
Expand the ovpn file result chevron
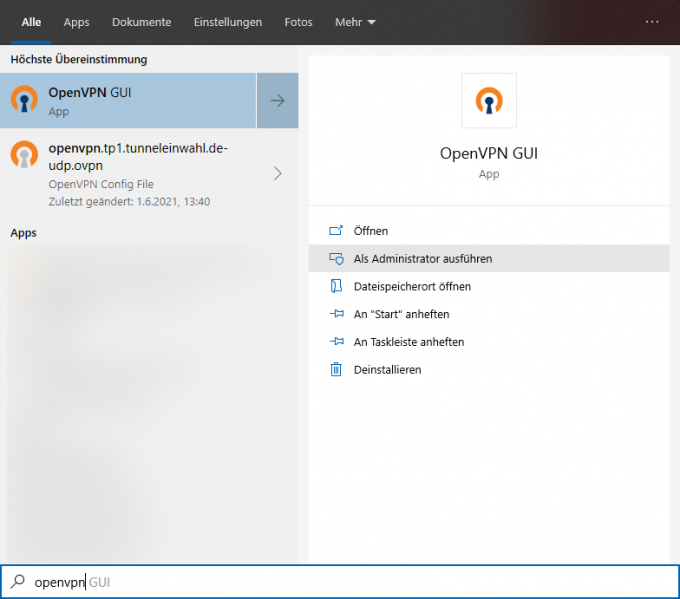coord(278,173)
